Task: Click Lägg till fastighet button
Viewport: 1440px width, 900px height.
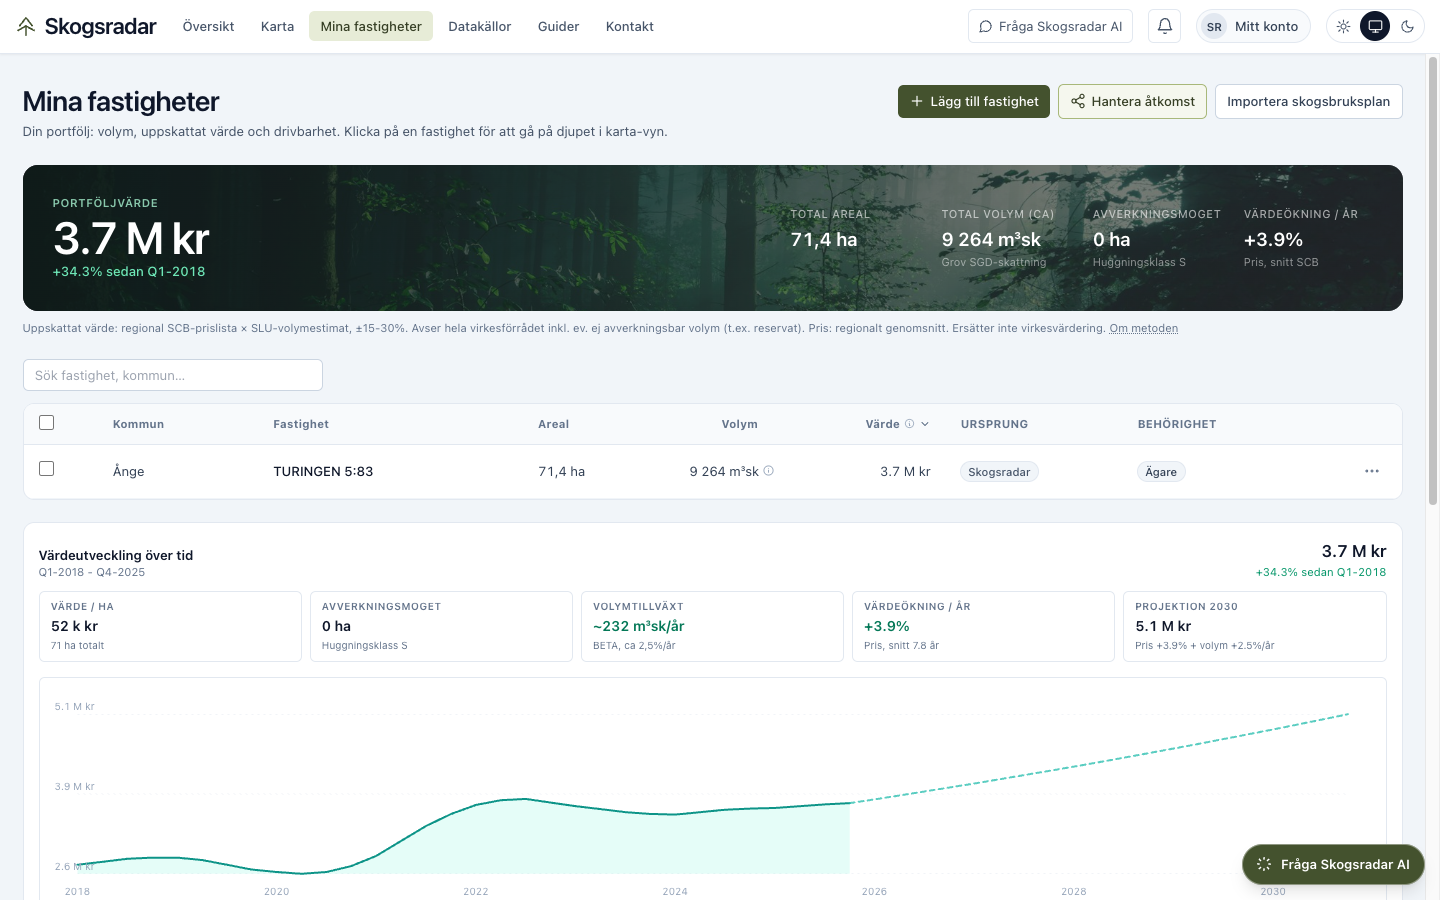Action: click(974, 101)
